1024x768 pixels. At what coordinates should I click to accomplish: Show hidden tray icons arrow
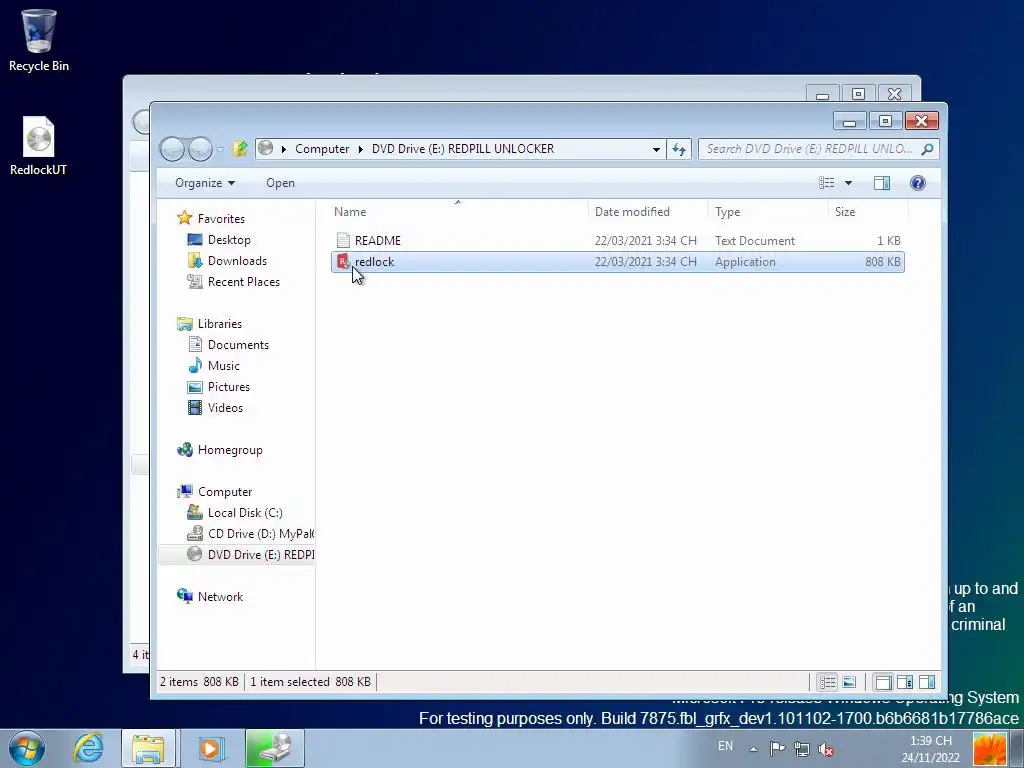(x=753, y=749)
